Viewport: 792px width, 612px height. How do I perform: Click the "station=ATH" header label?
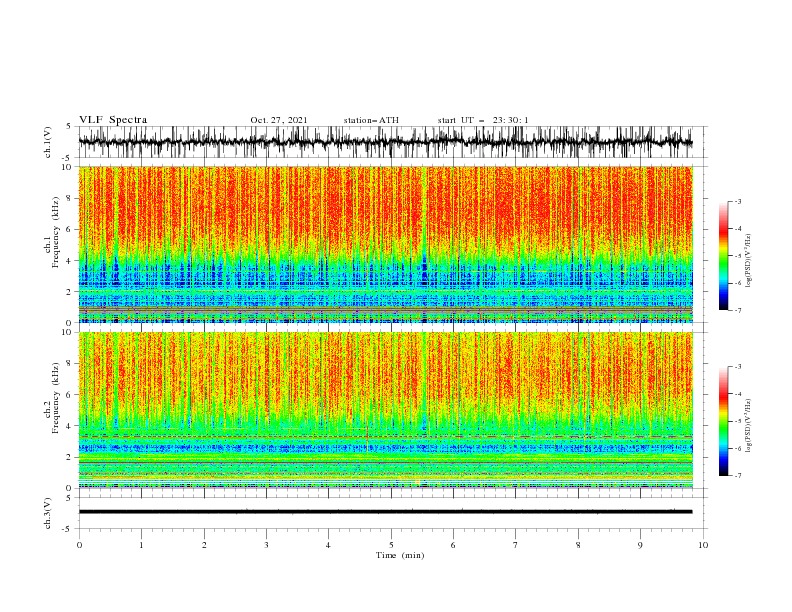(x=371, y=120)
